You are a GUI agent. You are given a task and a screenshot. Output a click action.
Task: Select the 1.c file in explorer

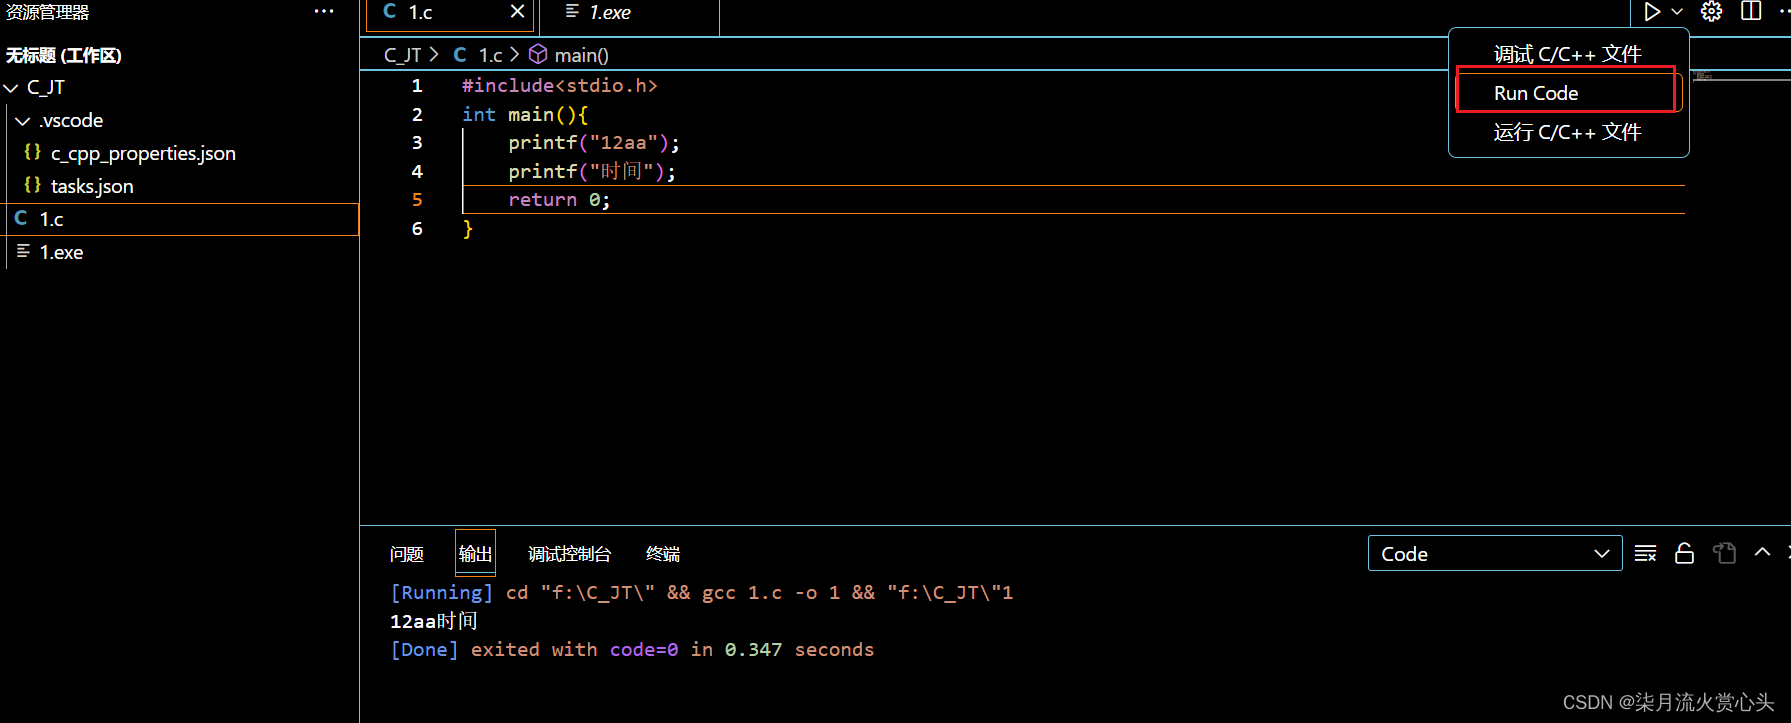(x=180, y=219)
